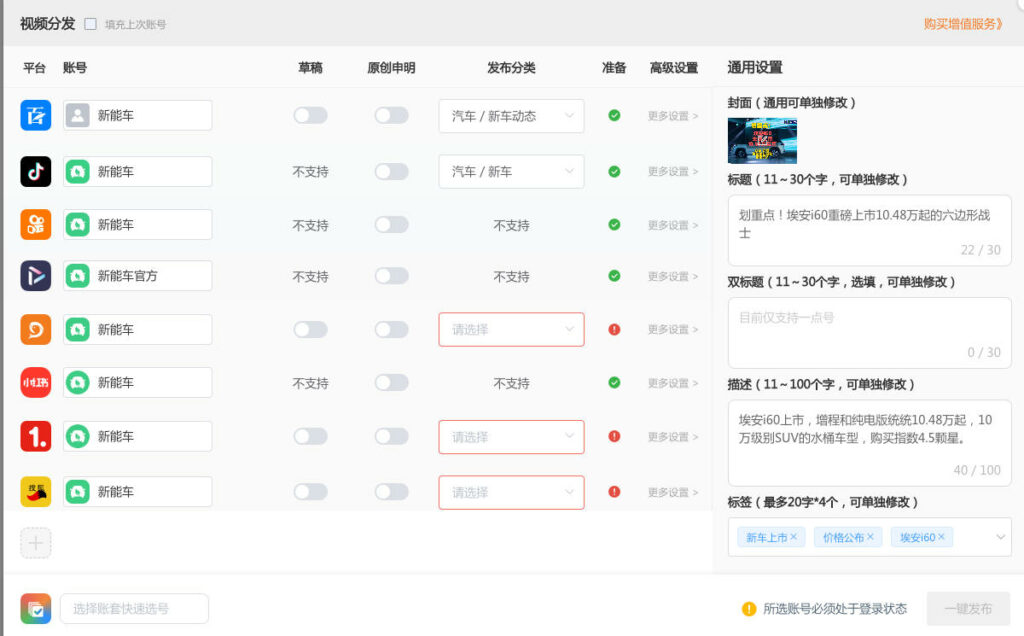Enable 原创申明 toggle for Douyin row
1024x636 pixels.
coord(391,171)
